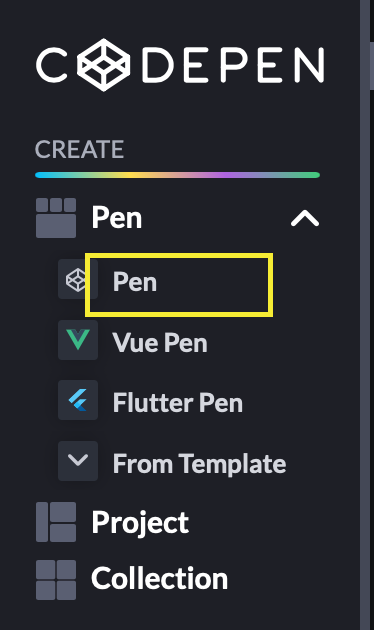Click the Pen layout icon under Create
Viewport: 374px width, 630px height.
56,218
